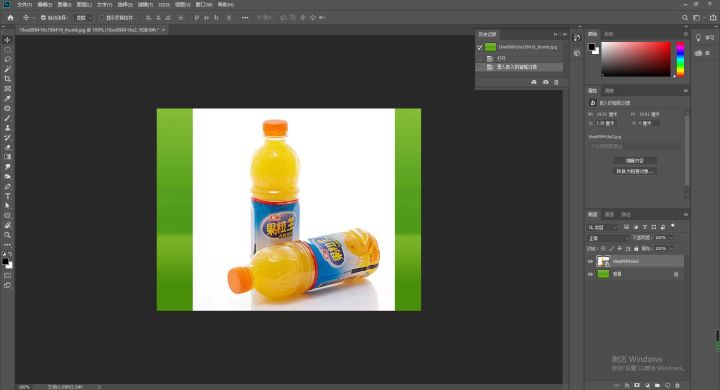
Task: Select the Place Embedded Smart Object history state
Action: pos(519,67)
